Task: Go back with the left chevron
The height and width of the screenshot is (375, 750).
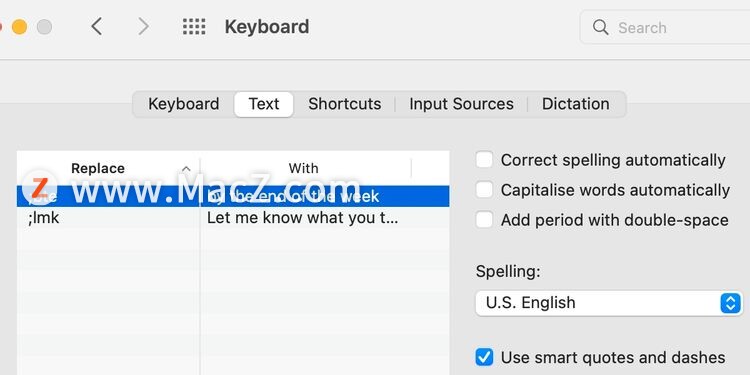Action: click(x=97, y=27)
